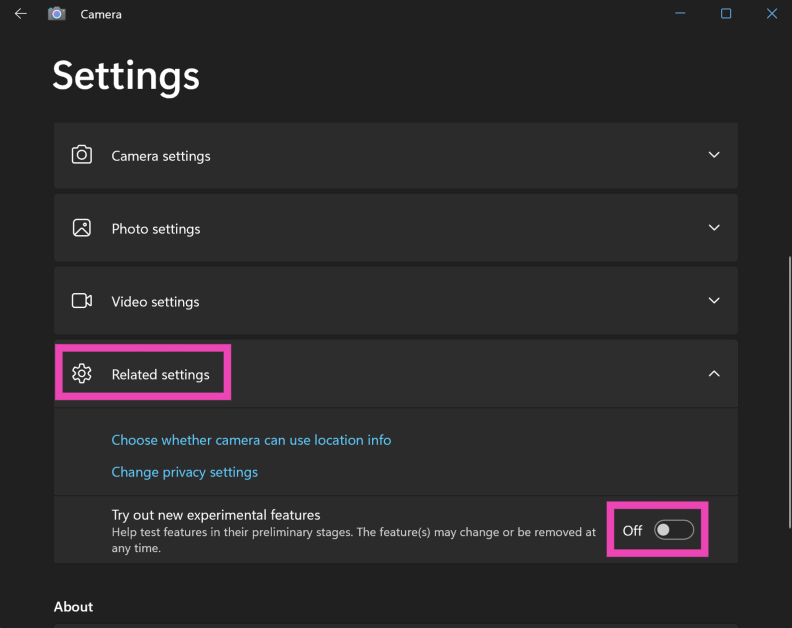Expand Photo settings with its chevron
Image resolution: width=792 pixels, height=628 pixels.
[x=714, y=228]
